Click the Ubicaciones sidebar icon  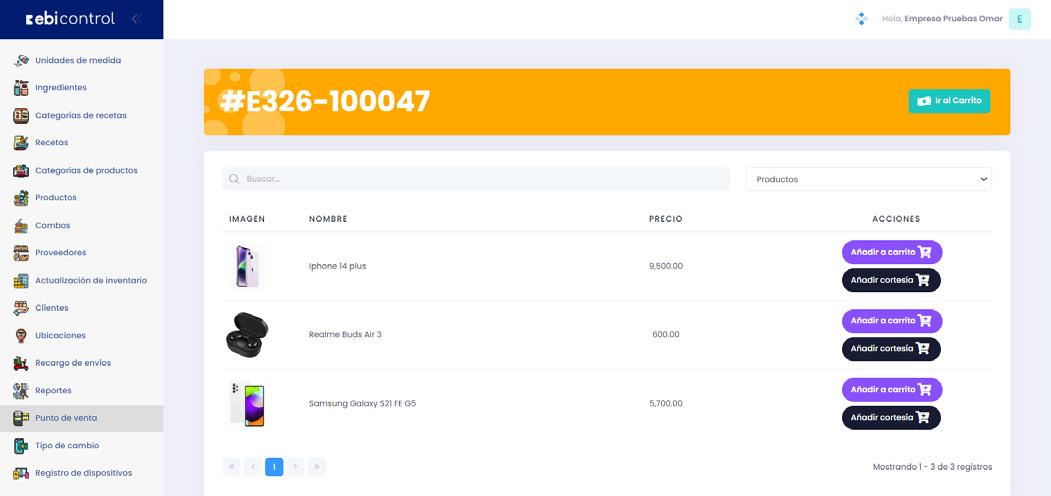21,335
